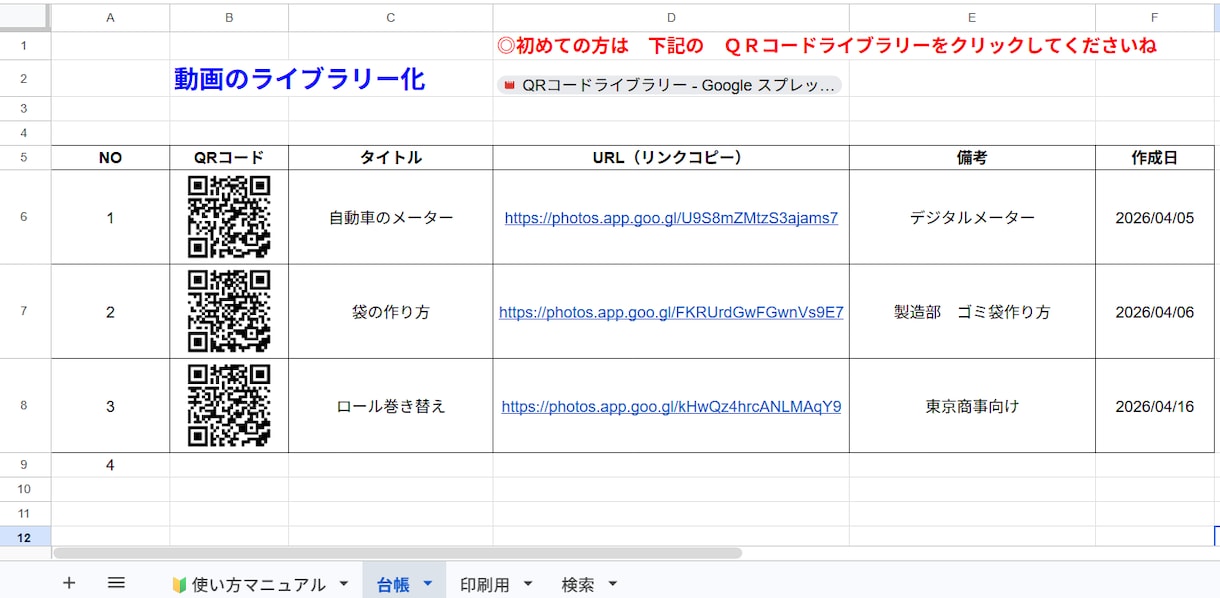Expand the 台帳 tab dropdown arrow
1220x598 pixels.
(x=428, y=583)
